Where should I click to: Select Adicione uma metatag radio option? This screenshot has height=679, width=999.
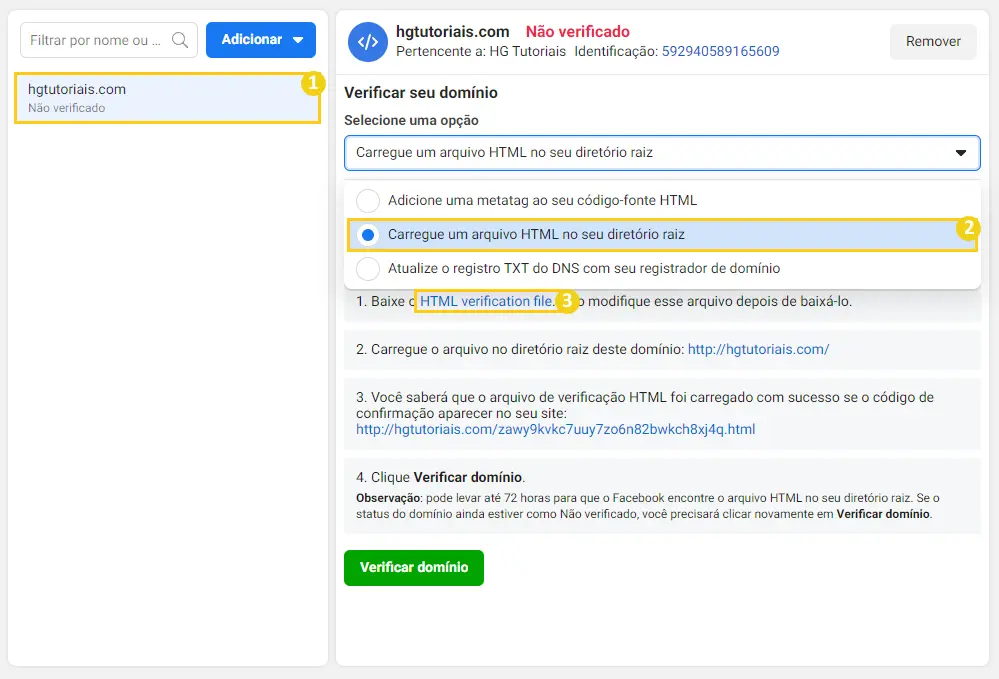[x=662, y=200]
